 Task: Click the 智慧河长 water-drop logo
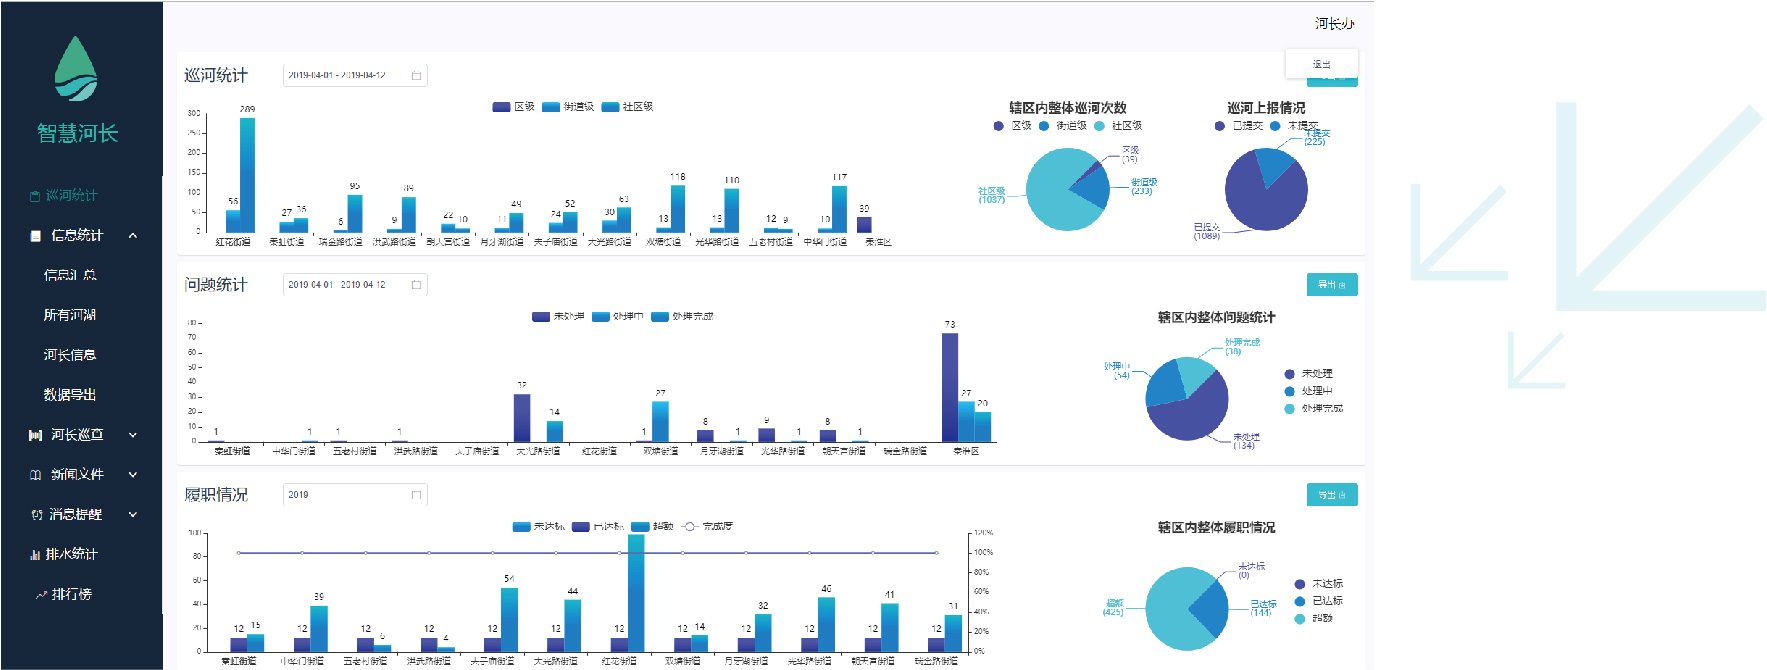[x=76, y=69]
